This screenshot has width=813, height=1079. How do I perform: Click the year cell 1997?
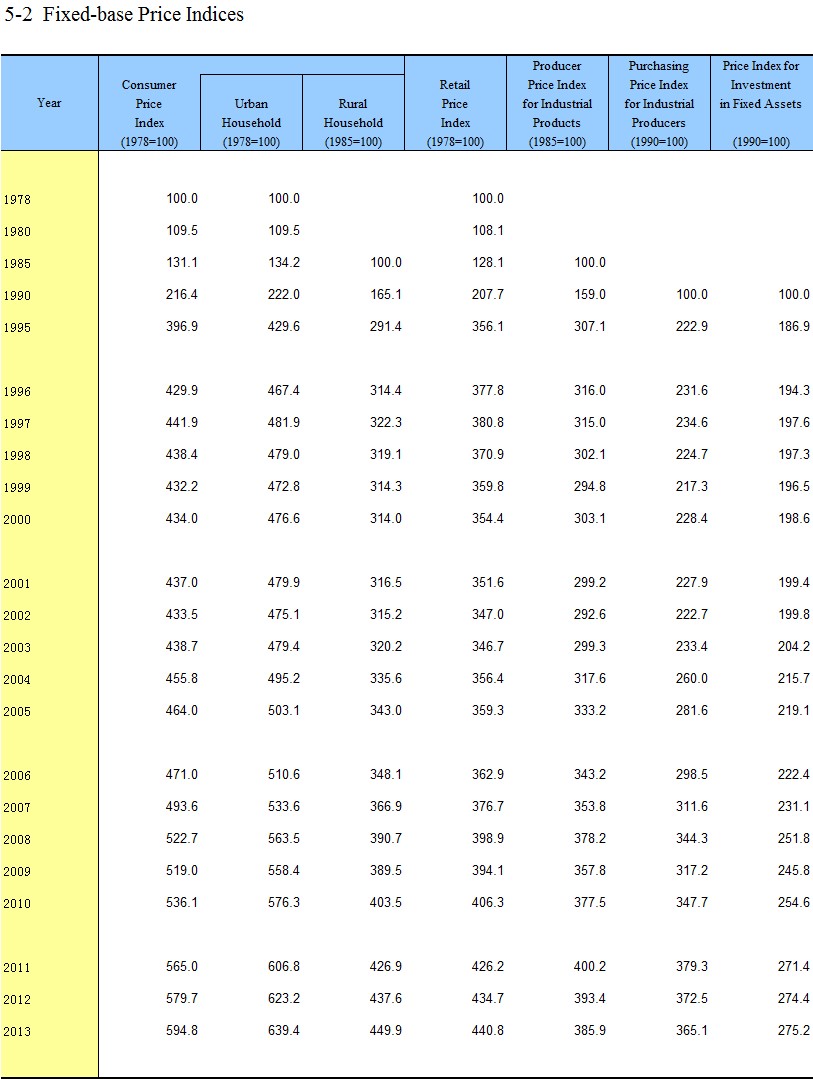coord(17,423)
